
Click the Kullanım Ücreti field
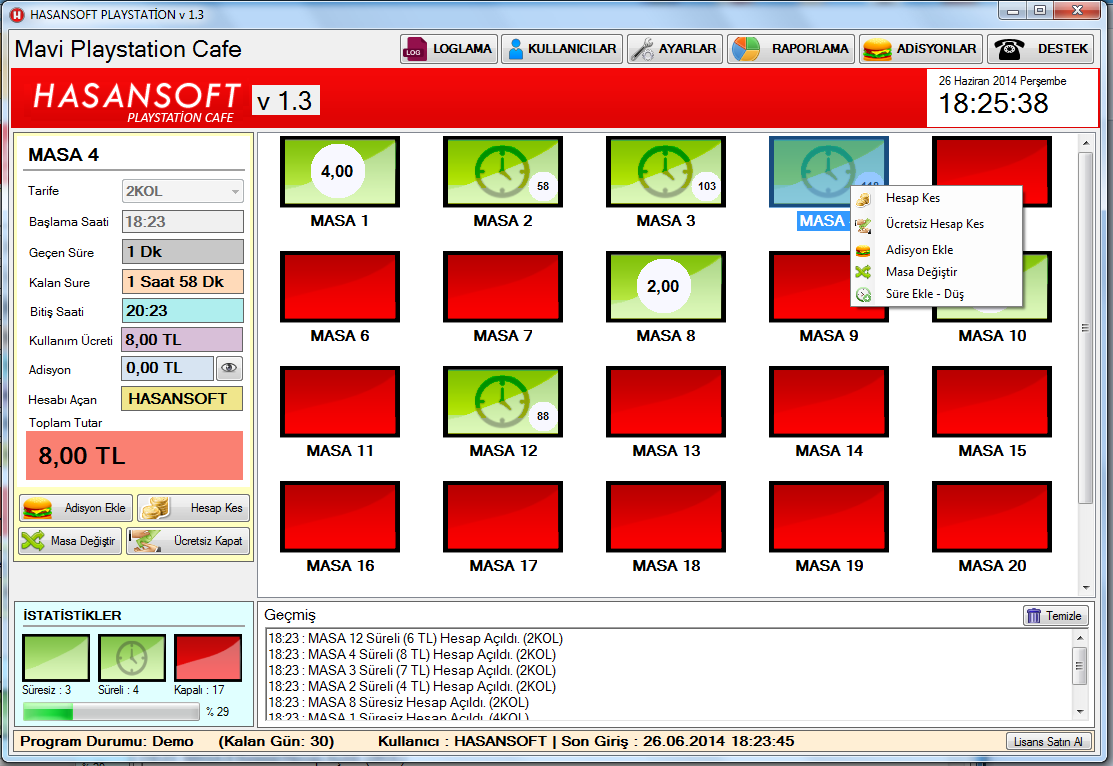[182, 340]
